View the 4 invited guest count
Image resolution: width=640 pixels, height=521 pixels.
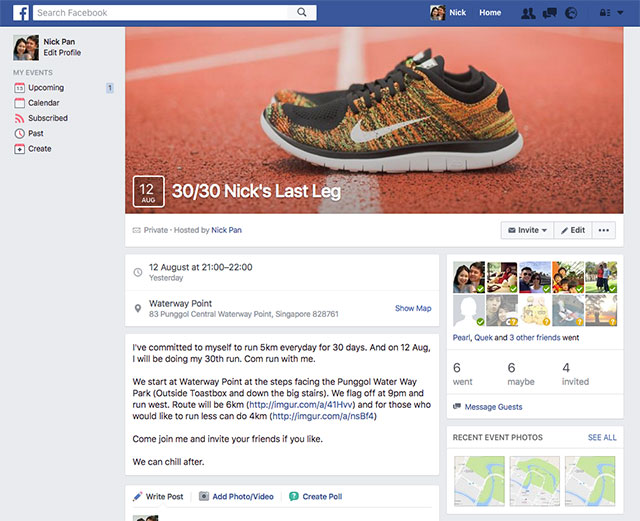[576, 374]
